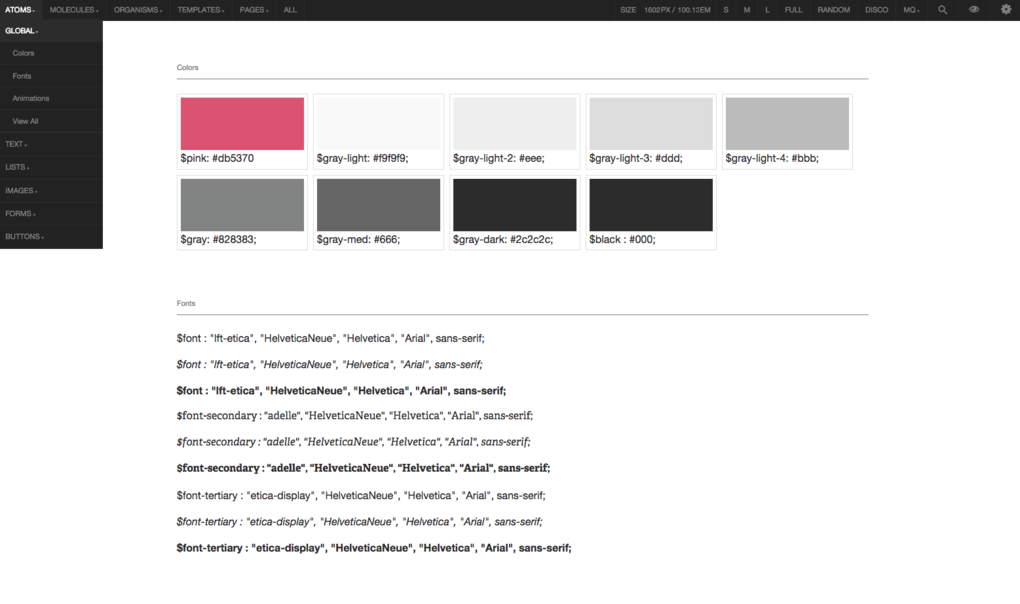Image resolution: width=1020 pixels, height=604 pixels.
Task: Open the TEMPLATES menu
Action: tap(201, 10)
